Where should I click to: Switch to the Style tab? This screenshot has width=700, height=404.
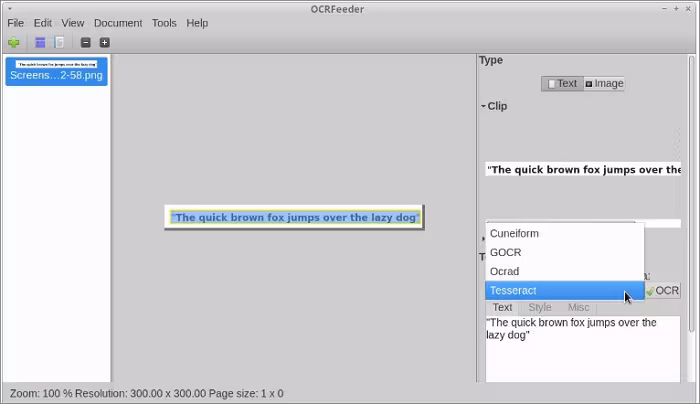pyautogui.click(x=540, y=307)
